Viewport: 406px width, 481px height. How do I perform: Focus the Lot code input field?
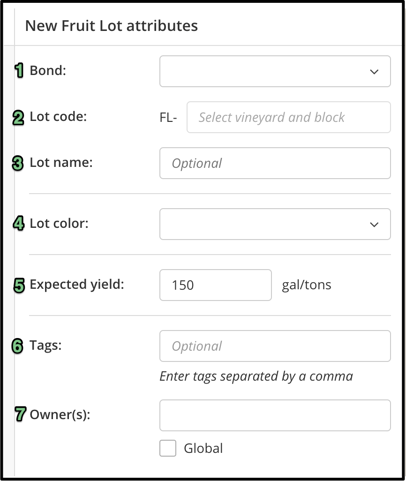[289, 117]
